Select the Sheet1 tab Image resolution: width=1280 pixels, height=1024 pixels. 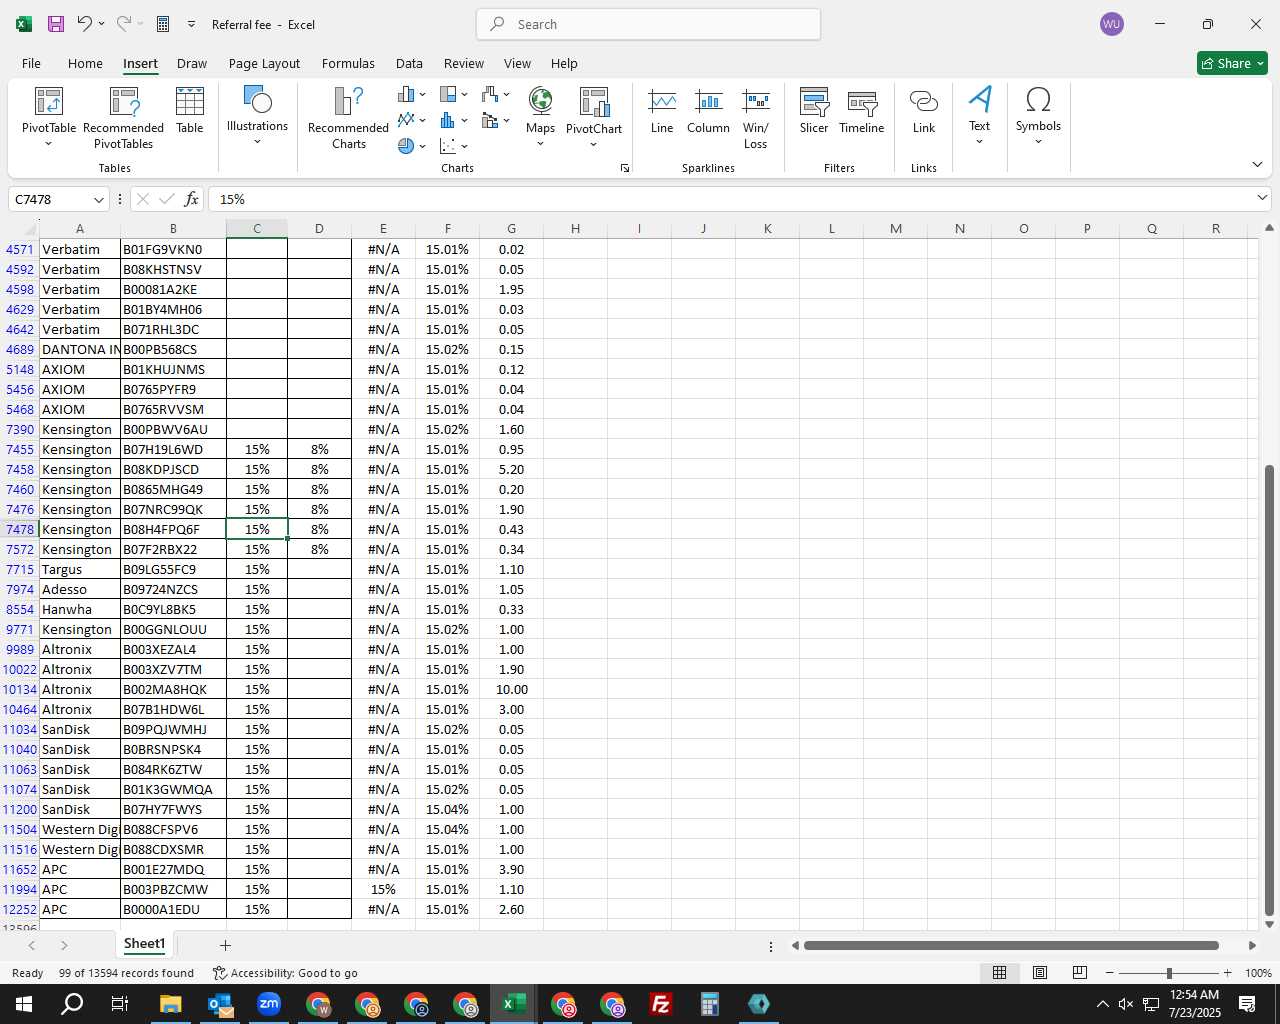pos(144,944)
